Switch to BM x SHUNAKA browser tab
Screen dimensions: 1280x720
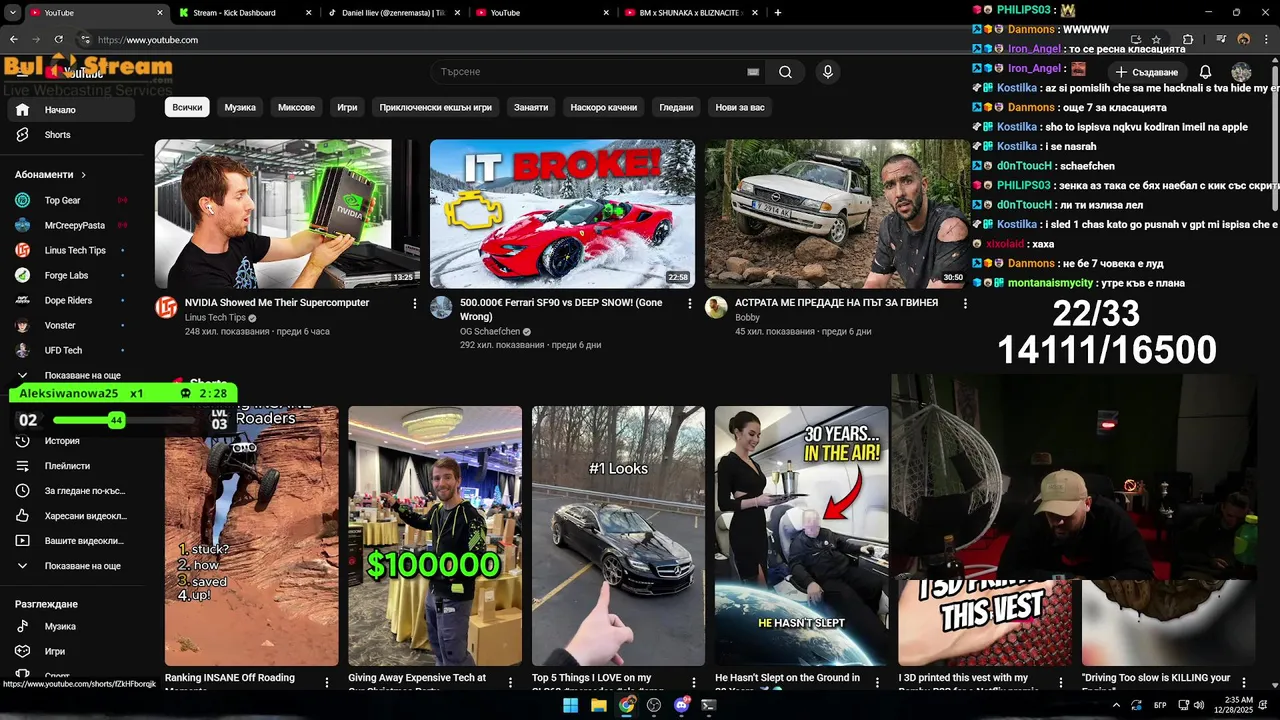tap(690, 13)
